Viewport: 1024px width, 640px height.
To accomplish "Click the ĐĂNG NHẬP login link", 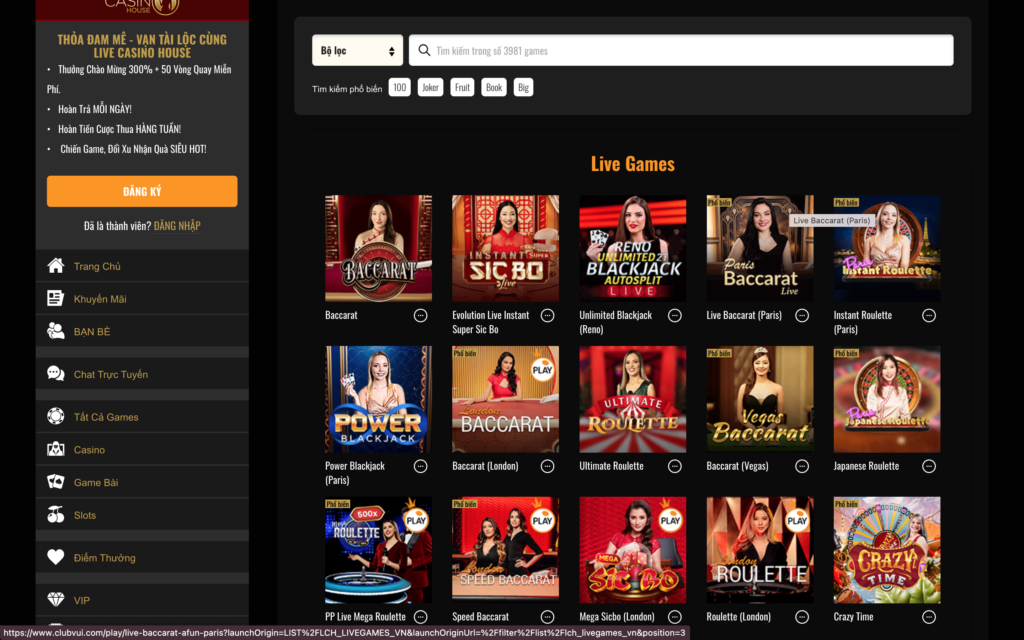I will [x=177, y=226].
